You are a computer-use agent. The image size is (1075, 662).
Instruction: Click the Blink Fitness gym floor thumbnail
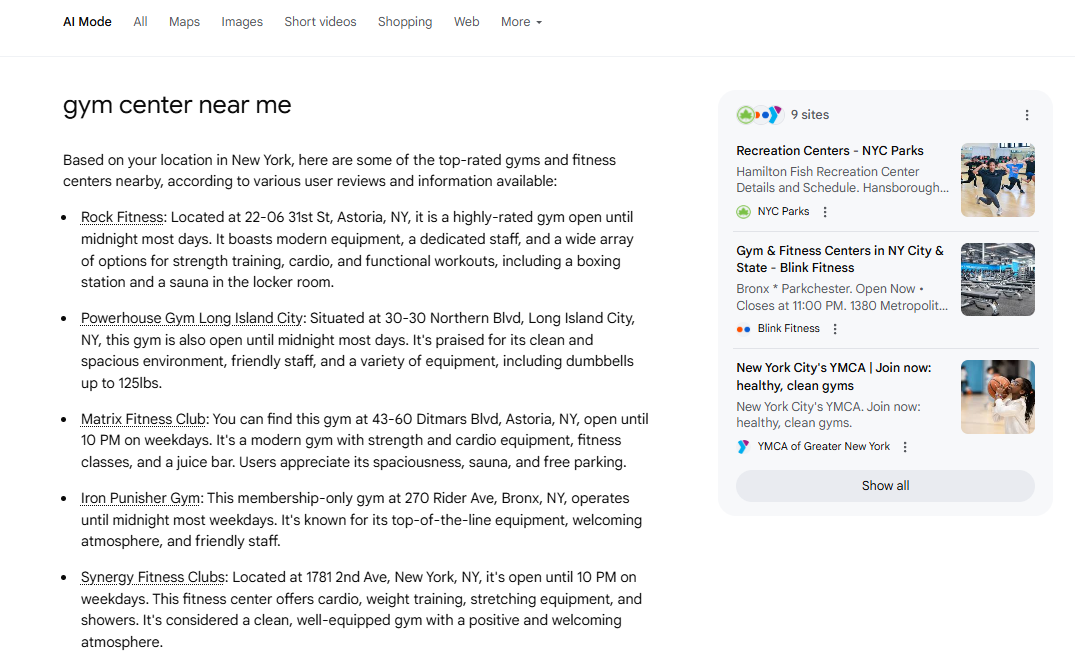pyautogui.click(x=998, y=280)
